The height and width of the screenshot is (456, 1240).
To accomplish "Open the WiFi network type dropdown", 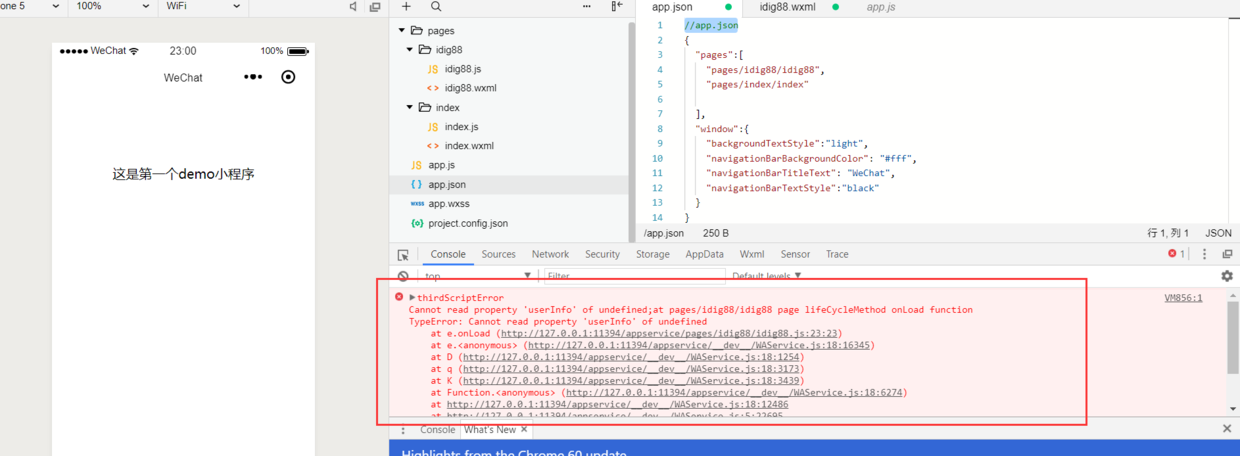I will 203,6.
